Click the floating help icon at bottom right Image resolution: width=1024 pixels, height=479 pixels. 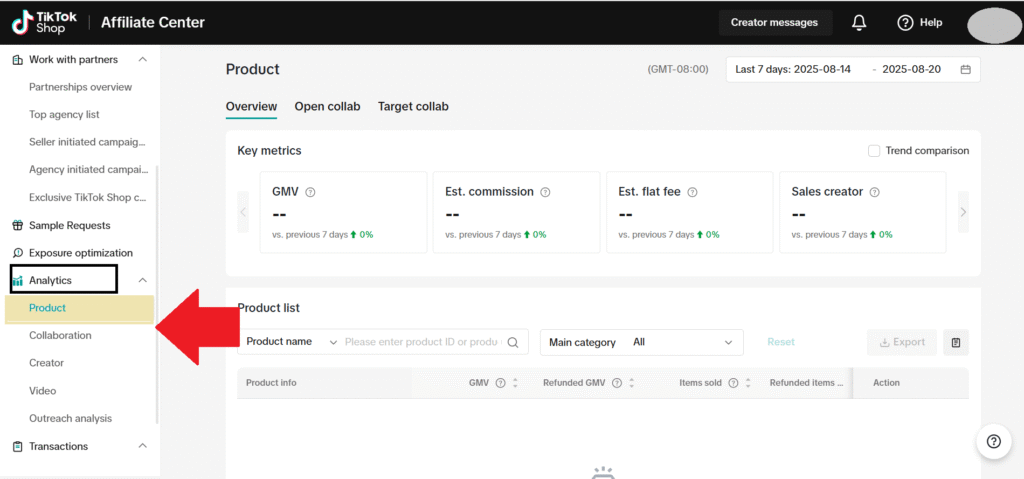(x=992, y=441)
